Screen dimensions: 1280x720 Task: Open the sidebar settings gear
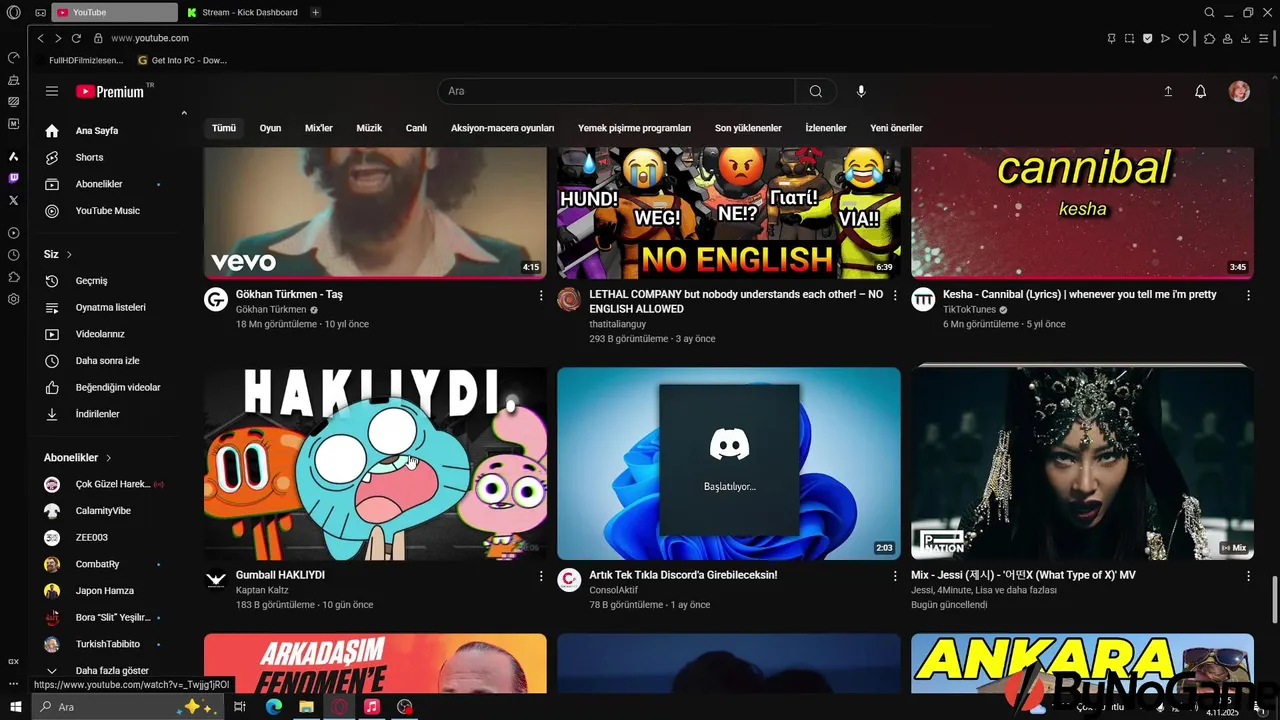[x=13, y=299]
